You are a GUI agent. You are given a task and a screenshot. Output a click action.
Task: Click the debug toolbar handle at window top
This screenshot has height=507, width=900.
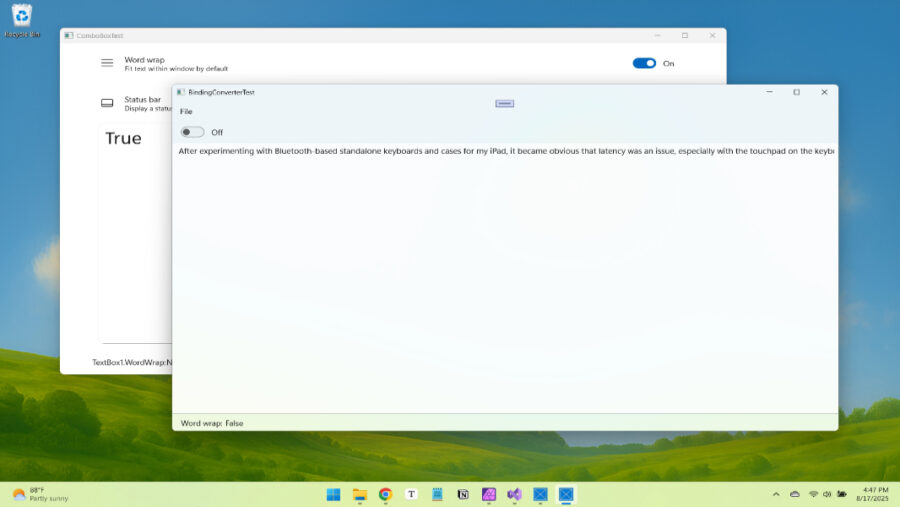tap(505, 103)
